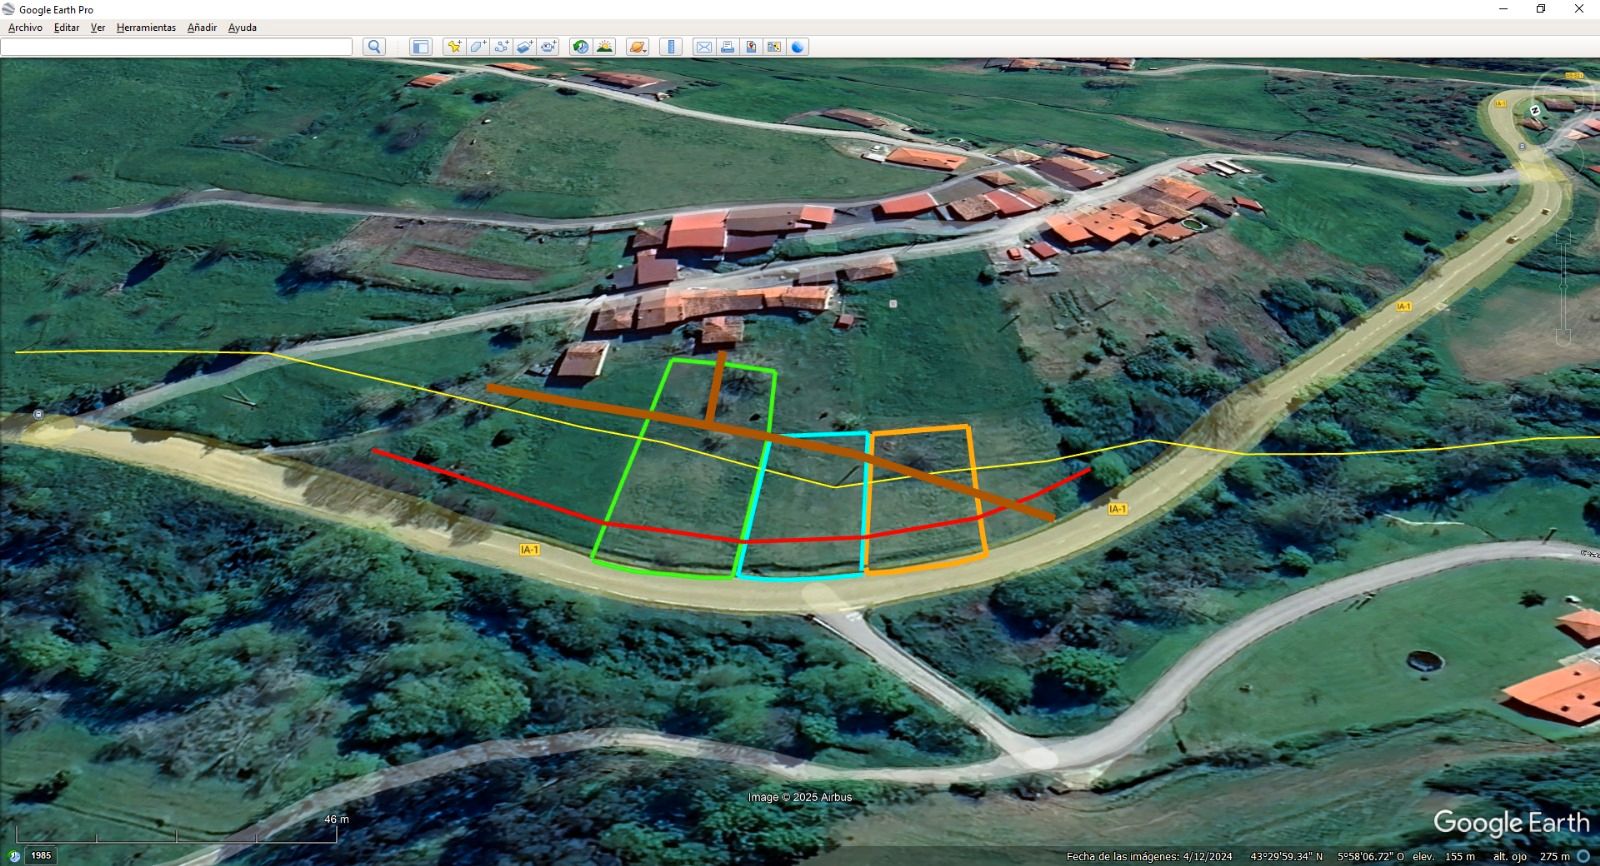1600x866 pixels.
Task: Click the Earth sign-in globe icon
Action: (x=798, y=47)
